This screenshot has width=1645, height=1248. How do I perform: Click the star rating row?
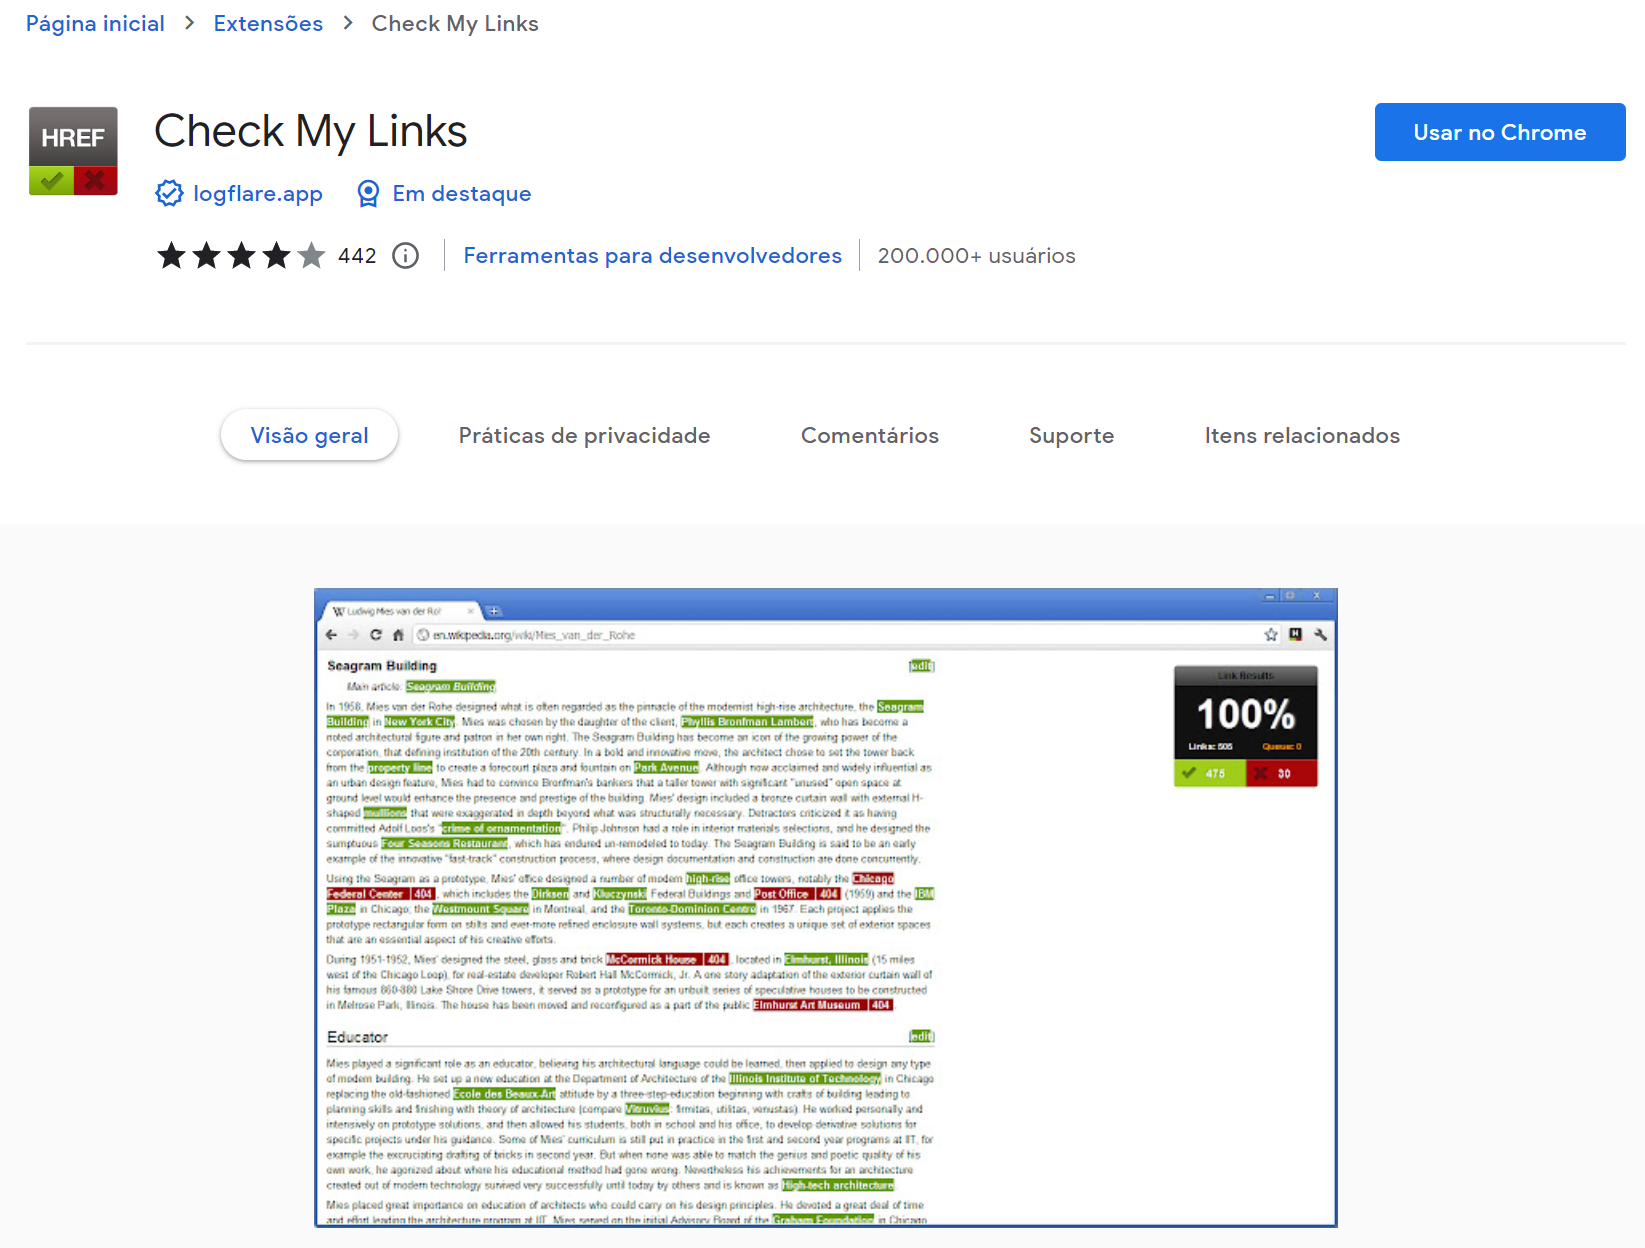pos(241,256)
